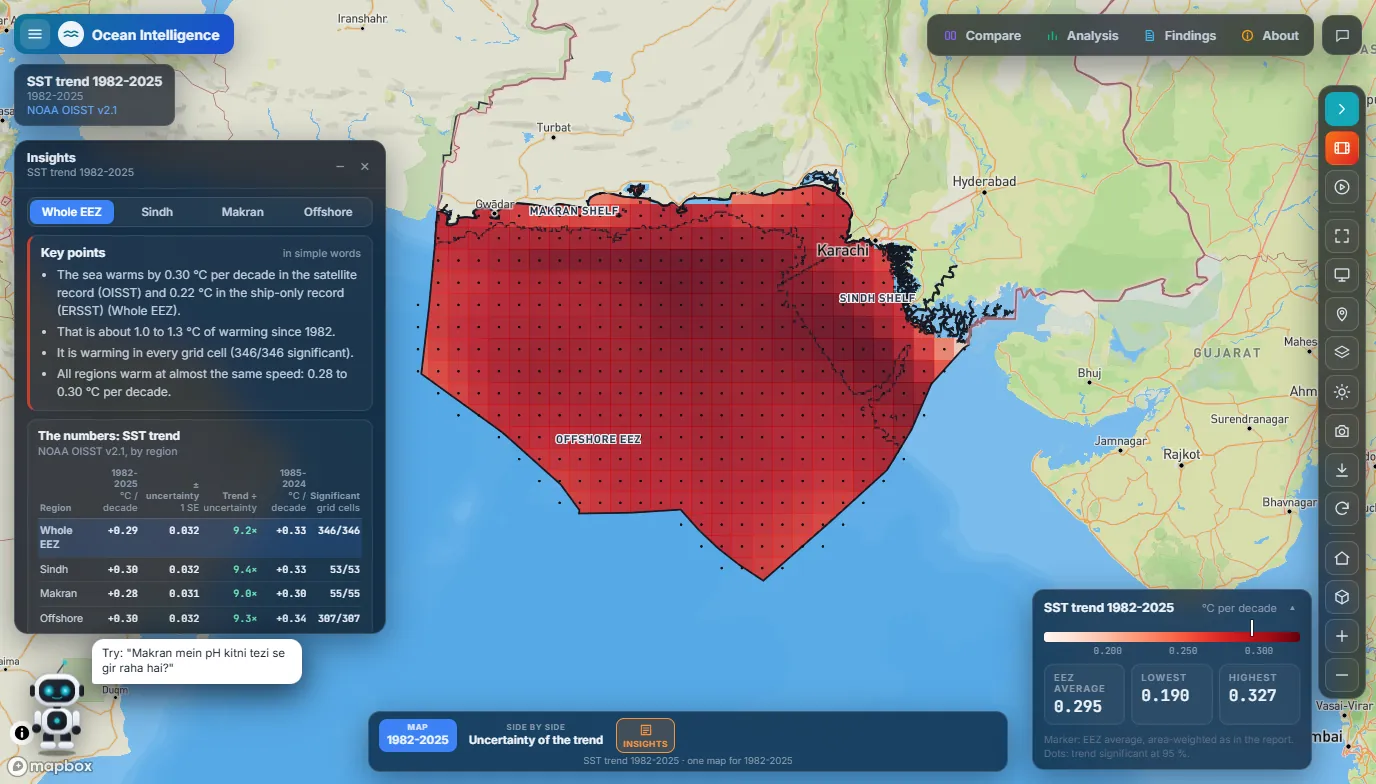Minimize the Insights panel
The image size is (1376, 784).
340,166
